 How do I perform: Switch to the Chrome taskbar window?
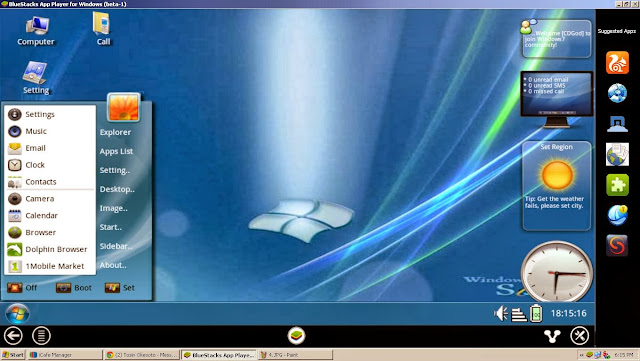142,355
